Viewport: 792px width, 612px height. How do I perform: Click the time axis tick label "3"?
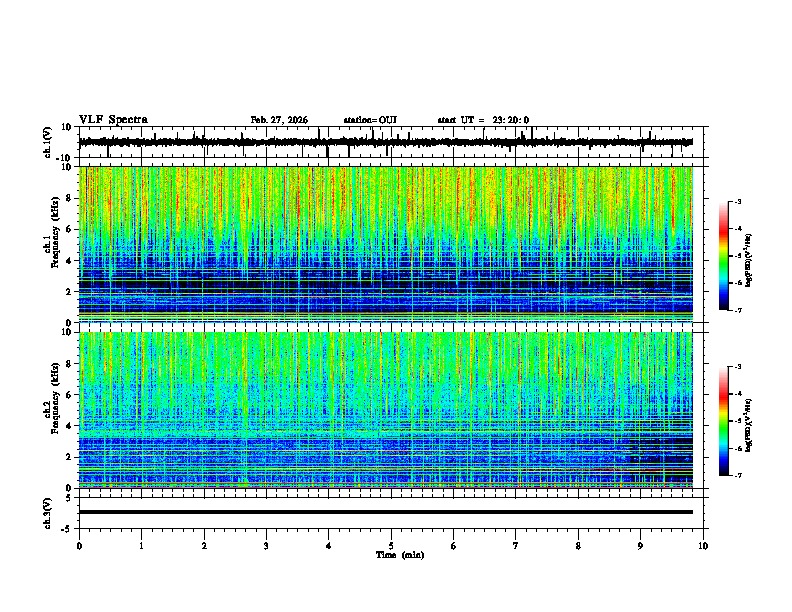pyautogui.click(x=266, y=546)
